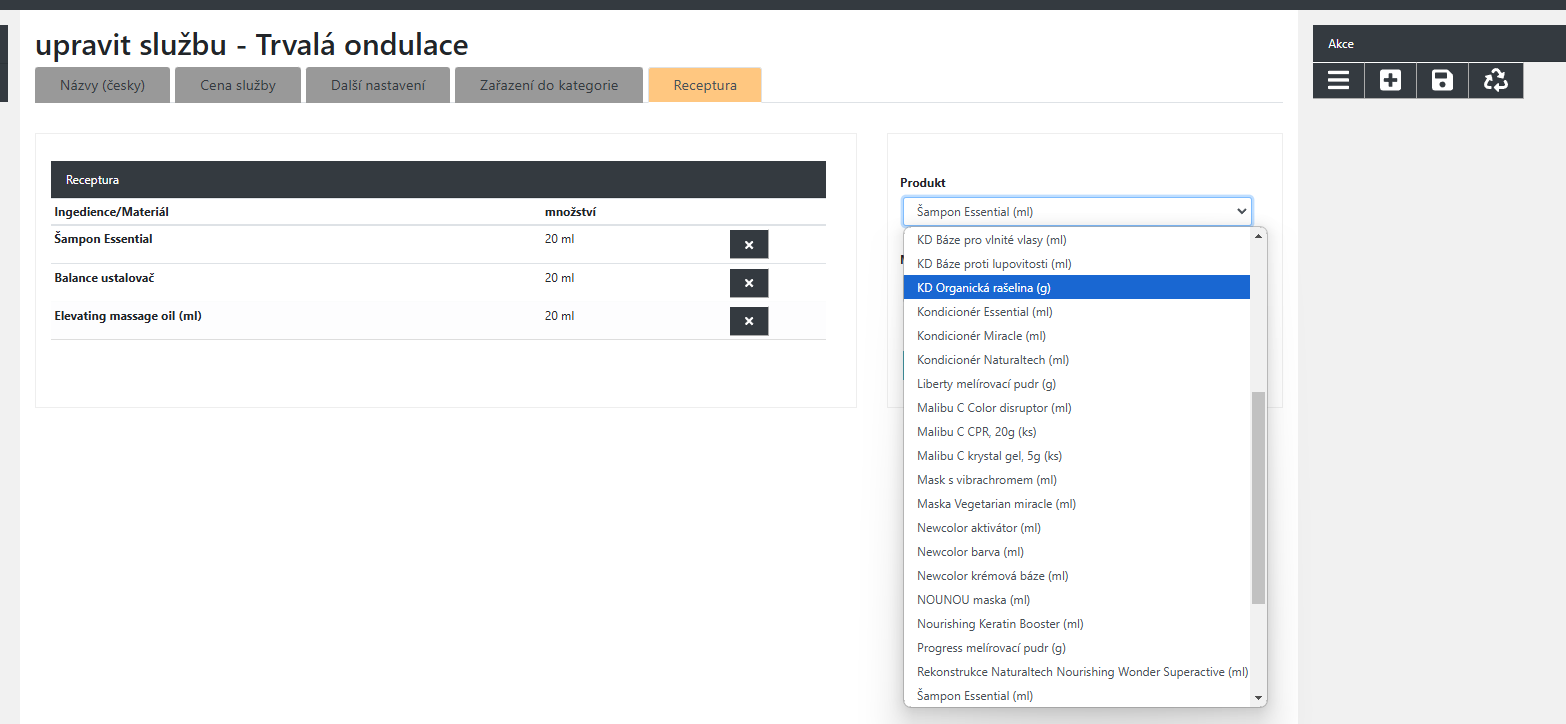Image resolution: width=1566 pixels, height=724 pixels.
Task: Choose Malibu C CPR, 20g (ks)
Action: coord(1077,432)
